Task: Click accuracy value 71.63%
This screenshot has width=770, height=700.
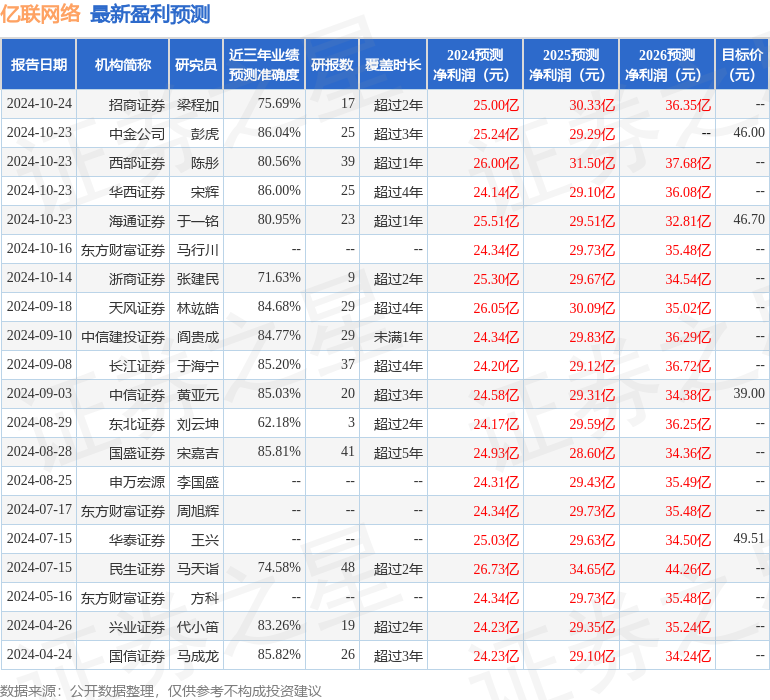Action: [279, 278]
